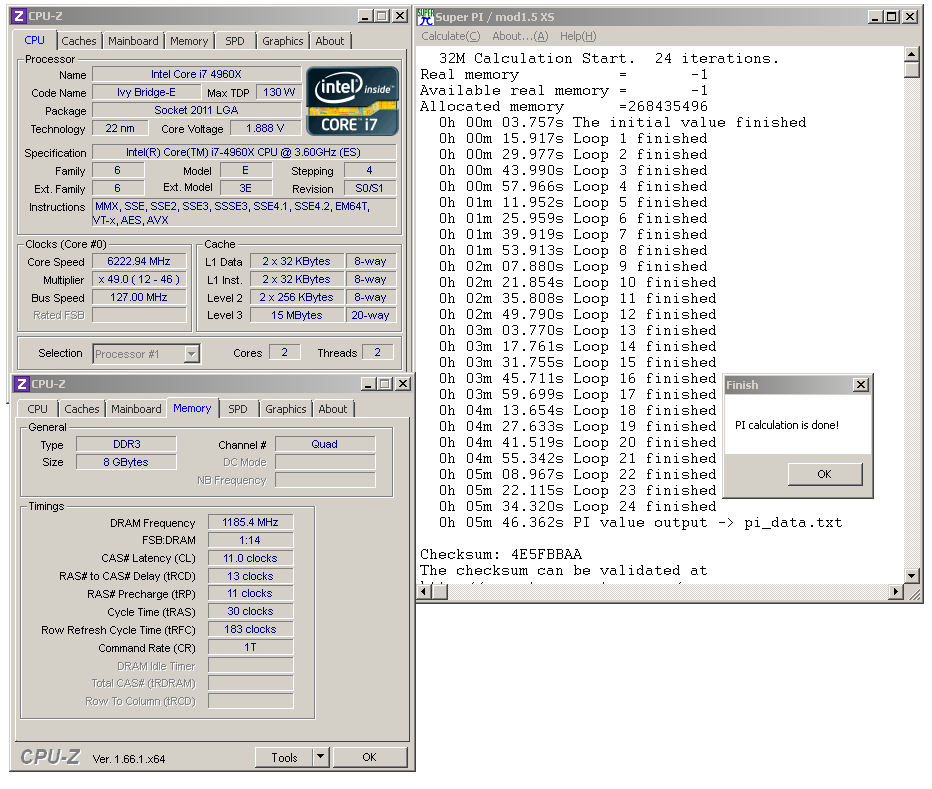
Task: Click the Super PI horizontal scrollbar left arrow
Action: tap(424, 592)
